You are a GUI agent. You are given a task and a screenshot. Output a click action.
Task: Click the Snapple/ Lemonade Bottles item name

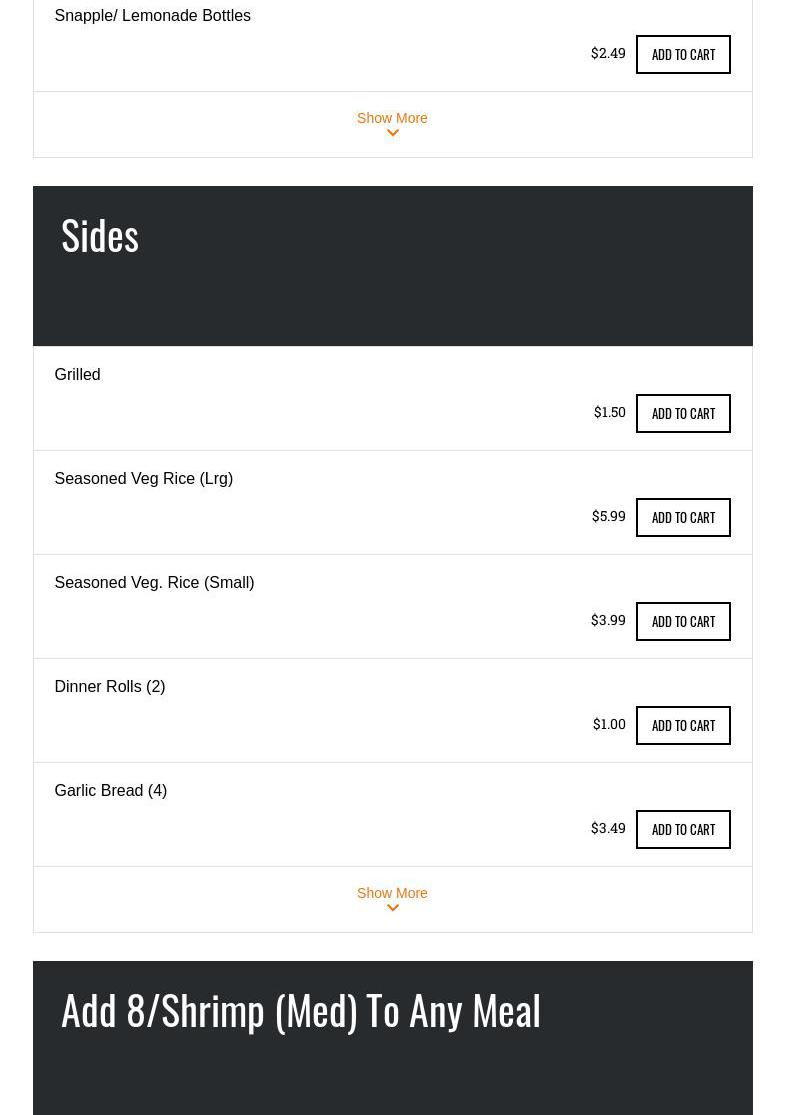click(152, 15)
